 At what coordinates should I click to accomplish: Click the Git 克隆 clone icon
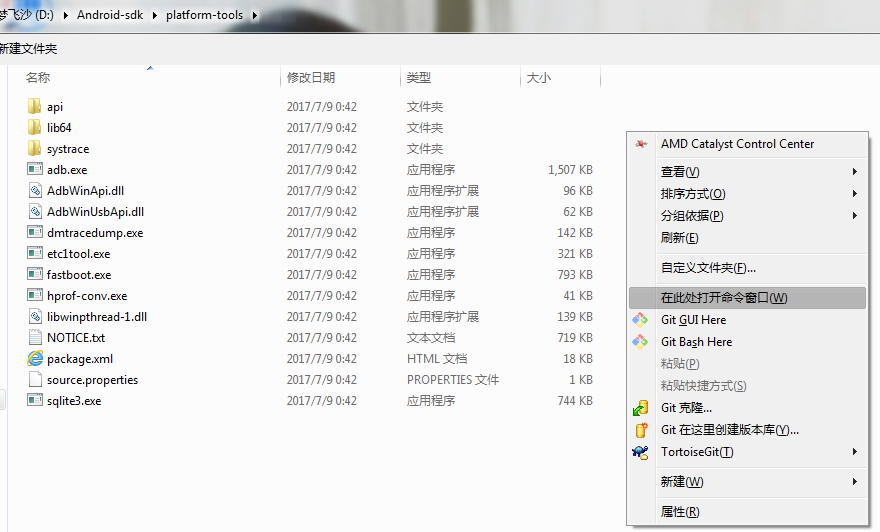click(x=640, y=408)
